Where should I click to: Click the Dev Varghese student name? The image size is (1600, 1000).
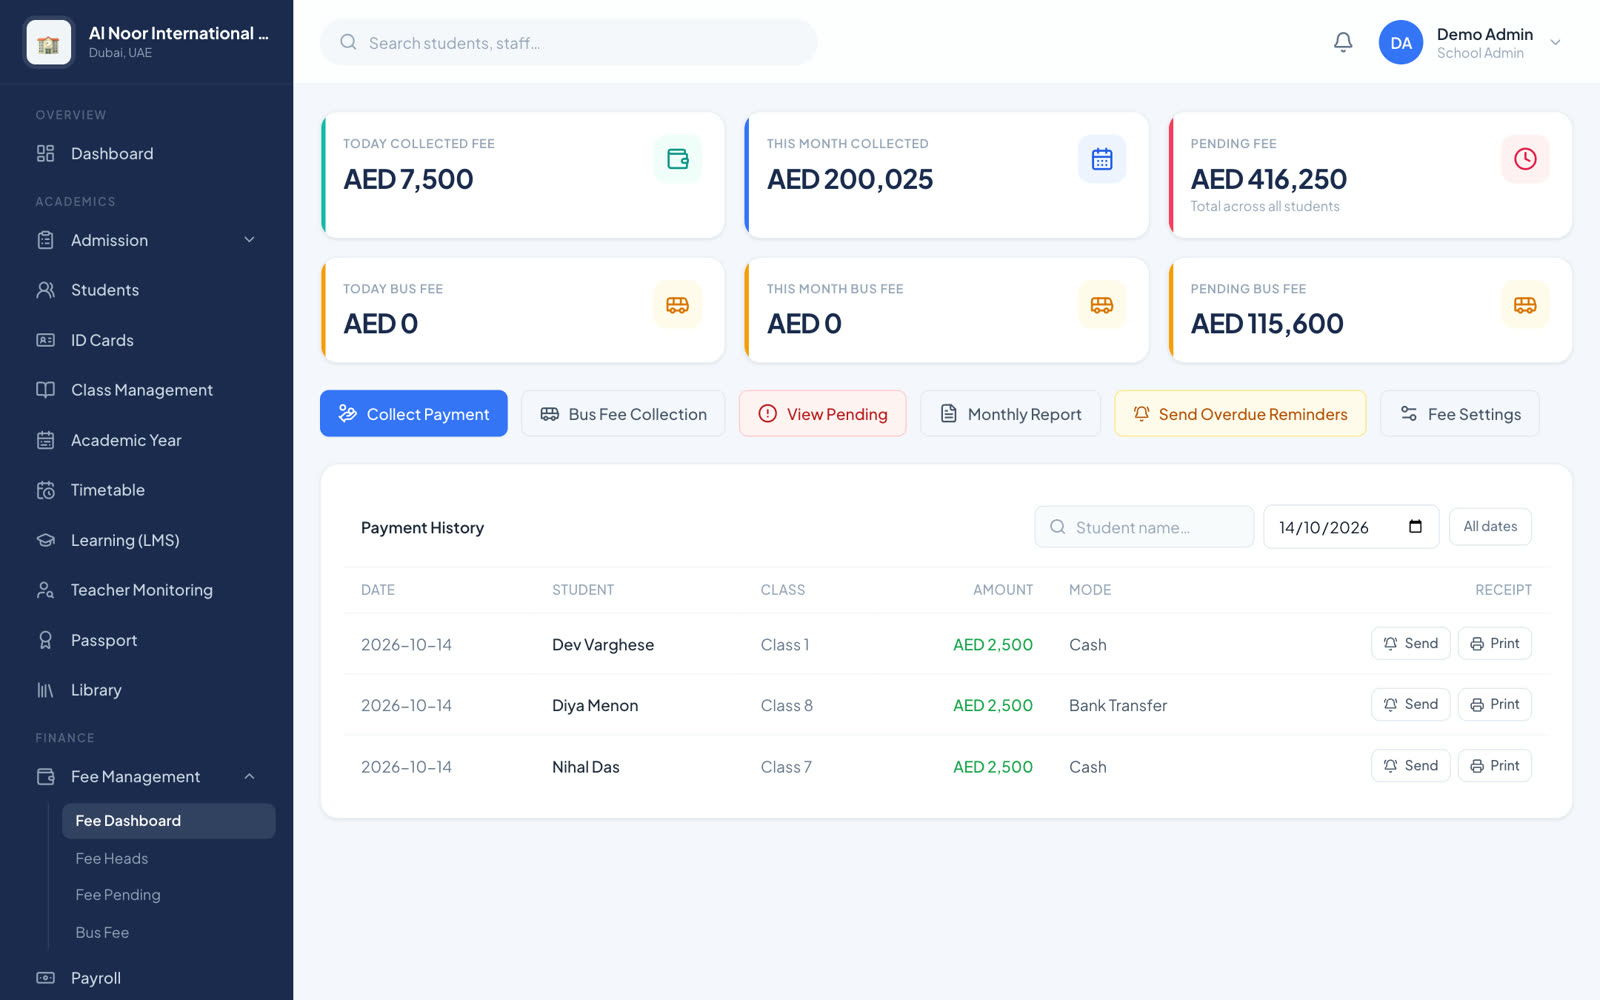tap(603, 645)
